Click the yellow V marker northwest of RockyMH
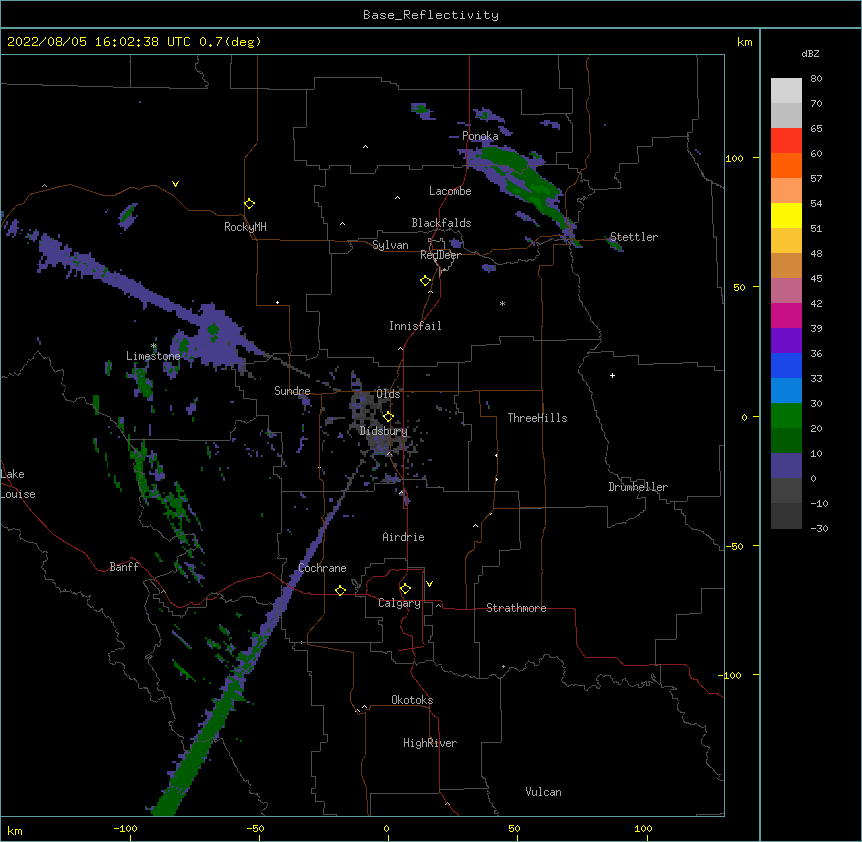The width and height of the screenshot is (862, 842). pyautogui.click(x=175, y=184)
